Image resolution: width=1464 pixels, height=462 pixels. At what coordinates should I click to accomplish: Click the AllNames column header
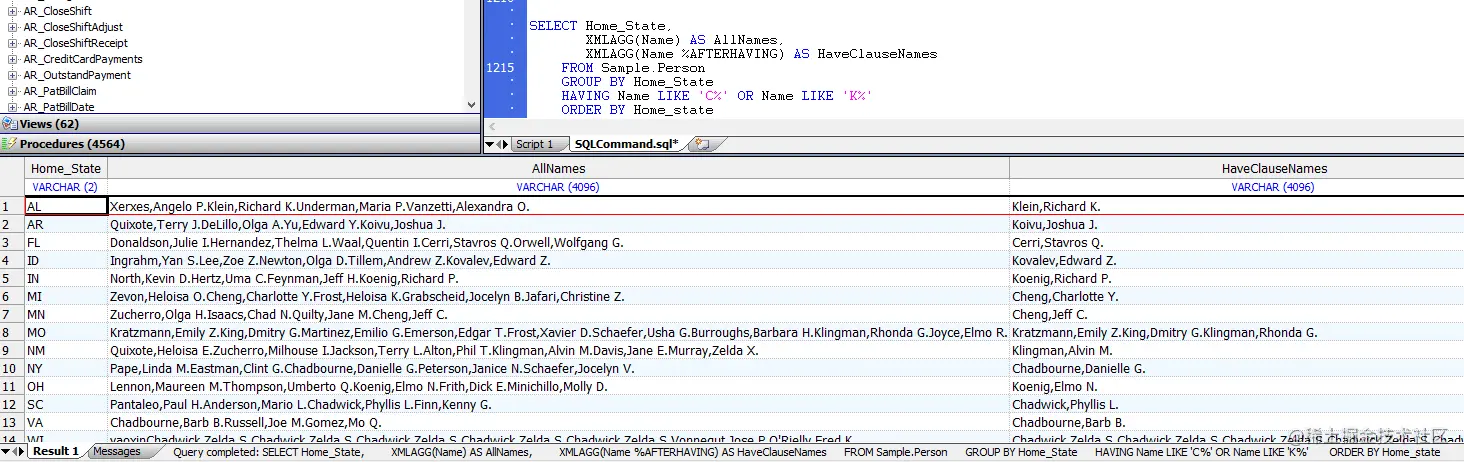[x=558, y=169]
